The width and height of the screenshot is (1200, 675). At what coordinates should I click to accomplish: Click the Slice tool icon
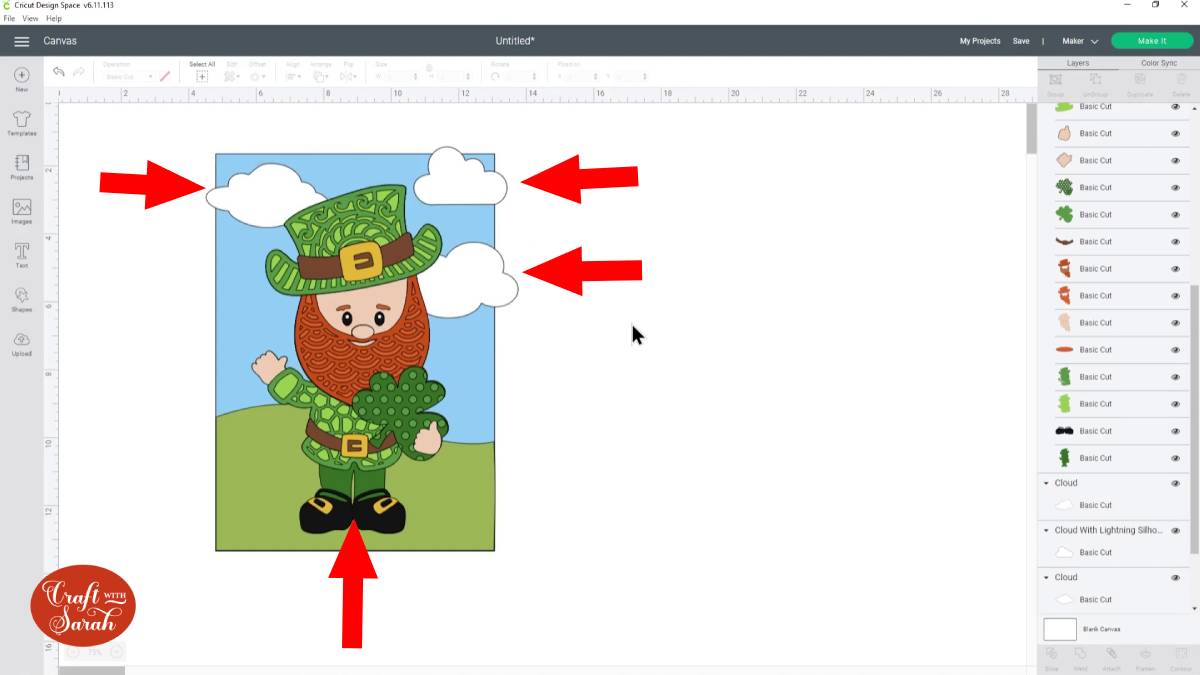[1051, 654]
